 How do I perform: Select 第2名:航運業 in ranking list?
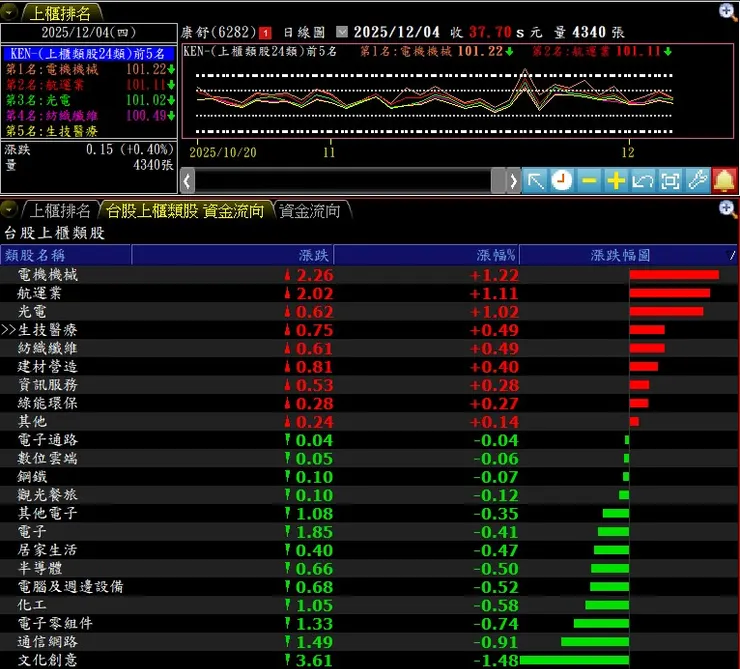tap(90, 85)
